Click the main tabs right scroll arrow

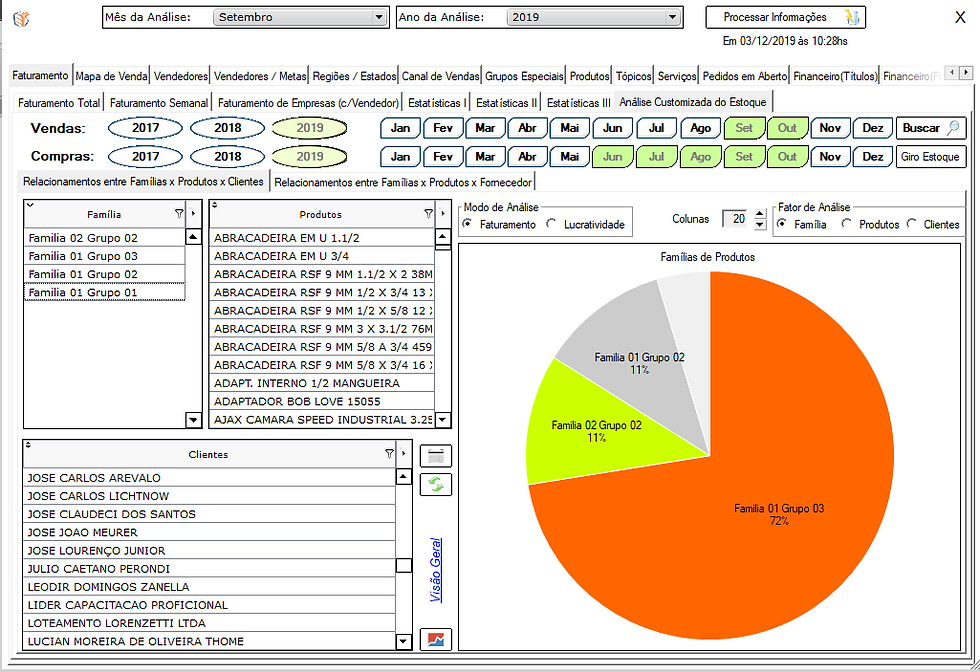pos(966,73)
